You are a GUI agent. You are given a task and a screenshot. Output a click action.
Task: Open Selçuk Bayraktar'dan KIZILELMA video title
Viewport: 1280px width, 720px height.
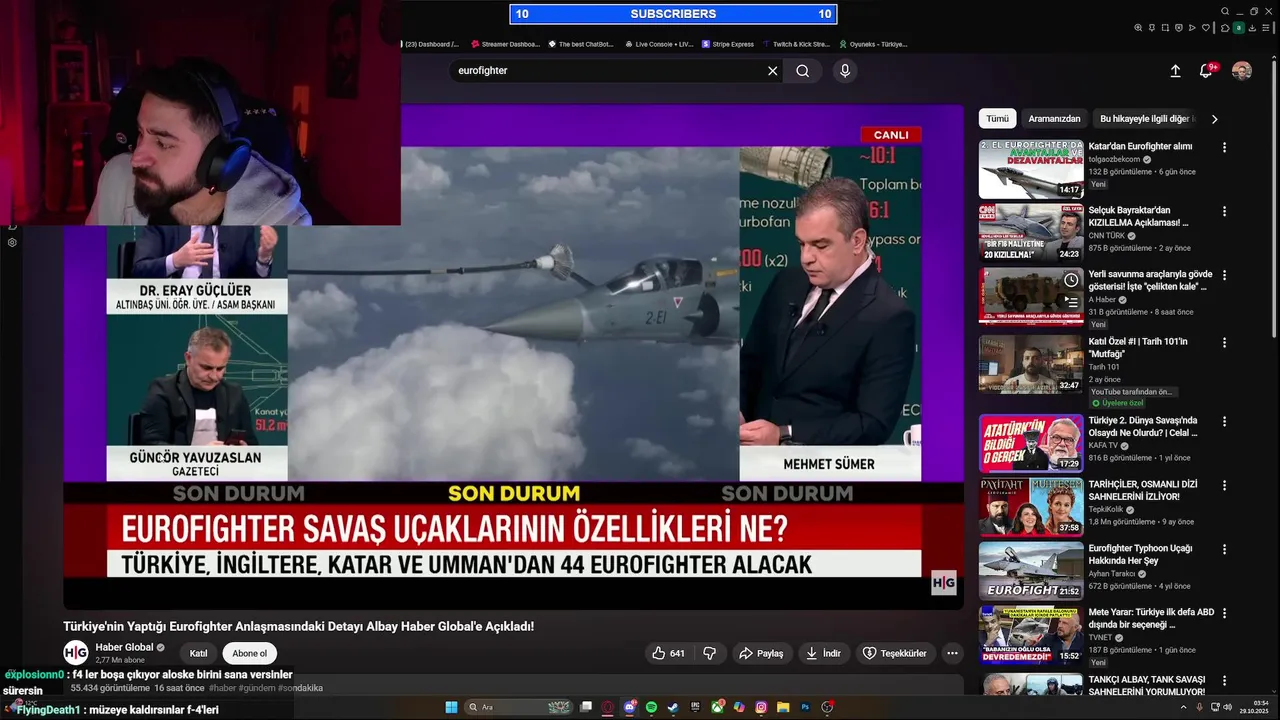(x=1139, y=216)
